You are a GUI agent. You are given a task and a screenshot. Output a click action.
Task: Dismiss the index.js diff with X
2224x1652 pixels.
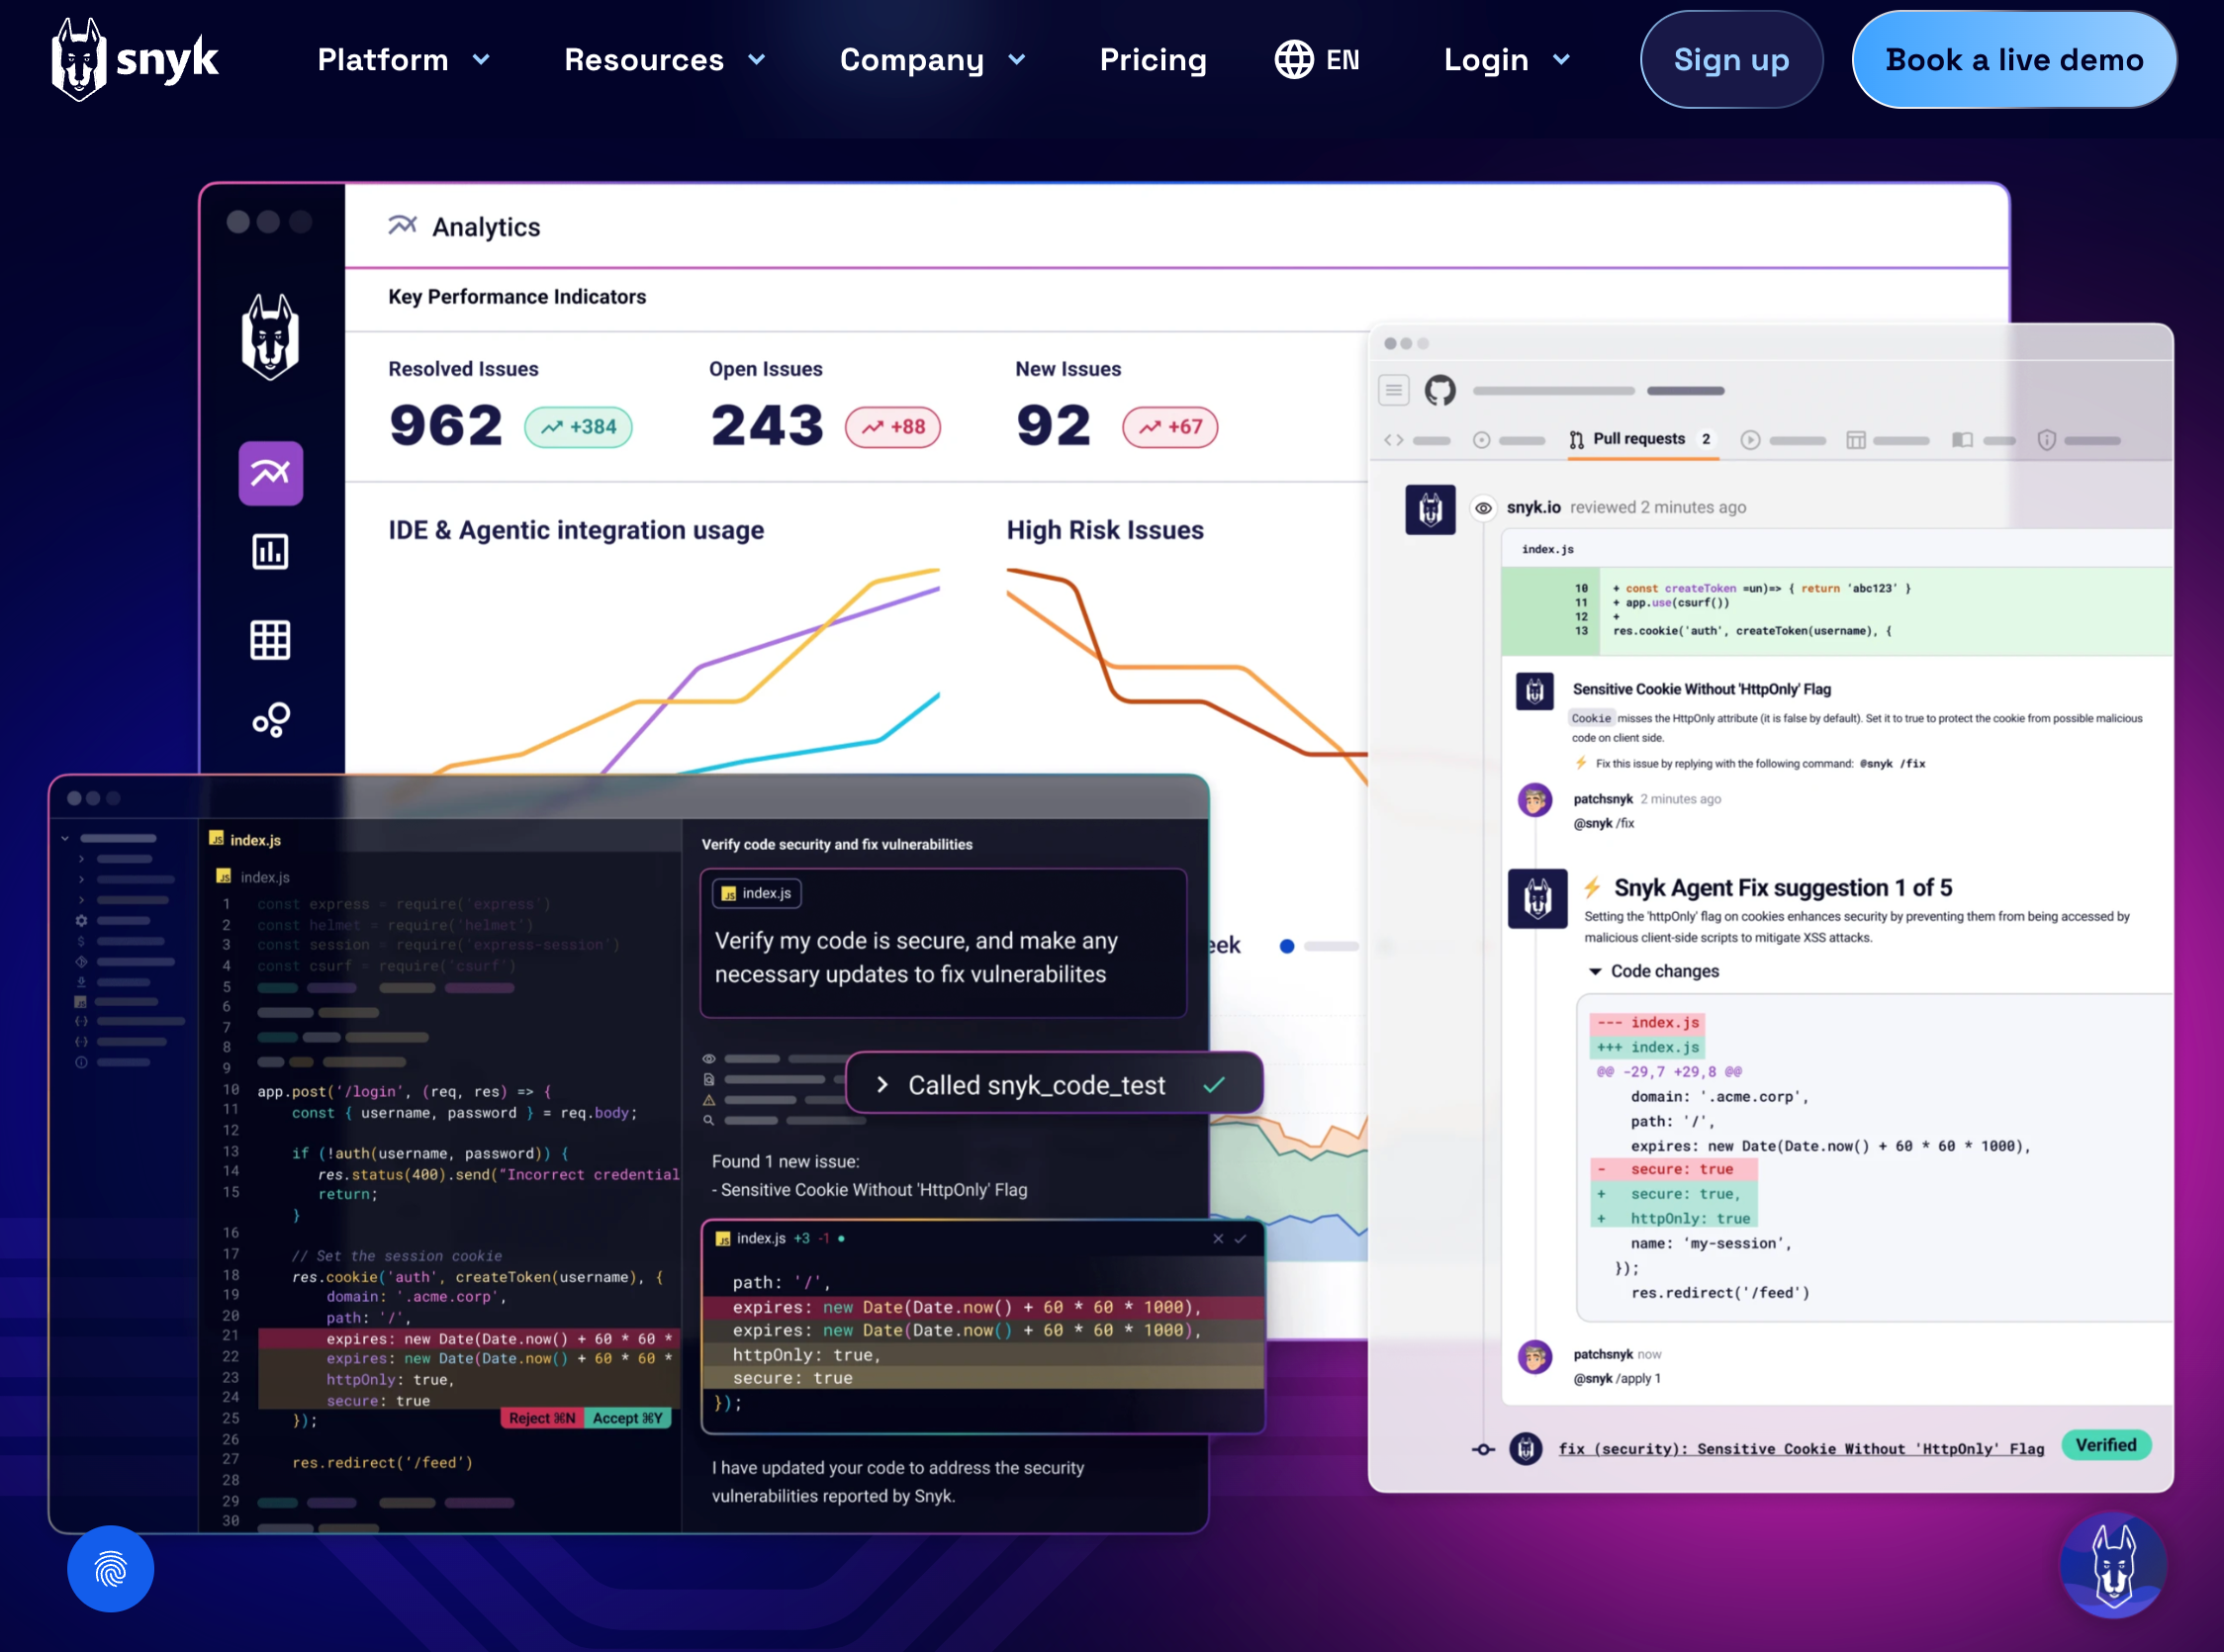pos(1217,1238)
